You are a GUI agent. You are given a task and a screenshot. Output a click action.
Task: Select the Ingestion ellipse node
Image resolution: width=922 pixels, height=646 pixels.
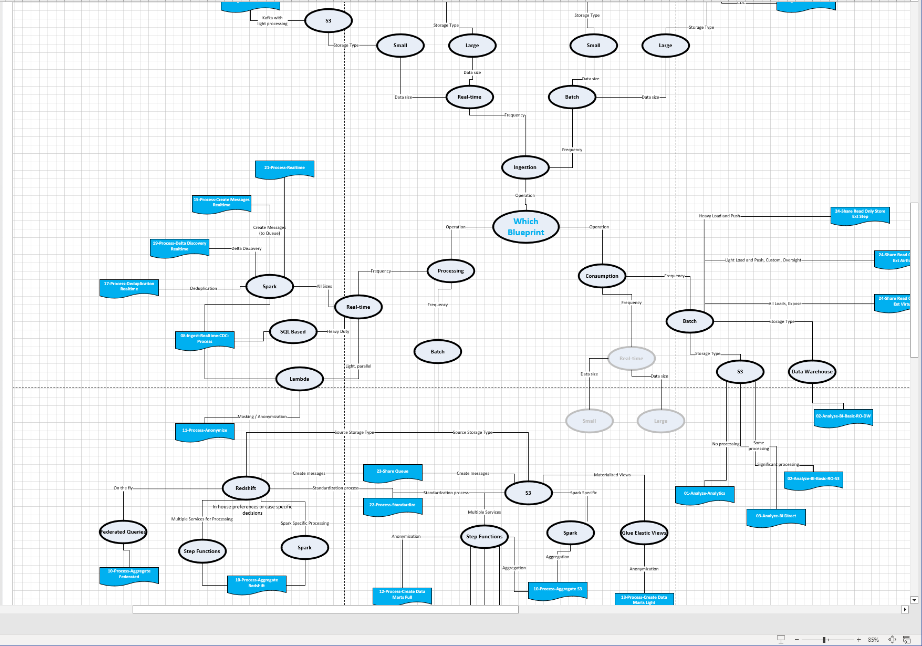(525, 167)
